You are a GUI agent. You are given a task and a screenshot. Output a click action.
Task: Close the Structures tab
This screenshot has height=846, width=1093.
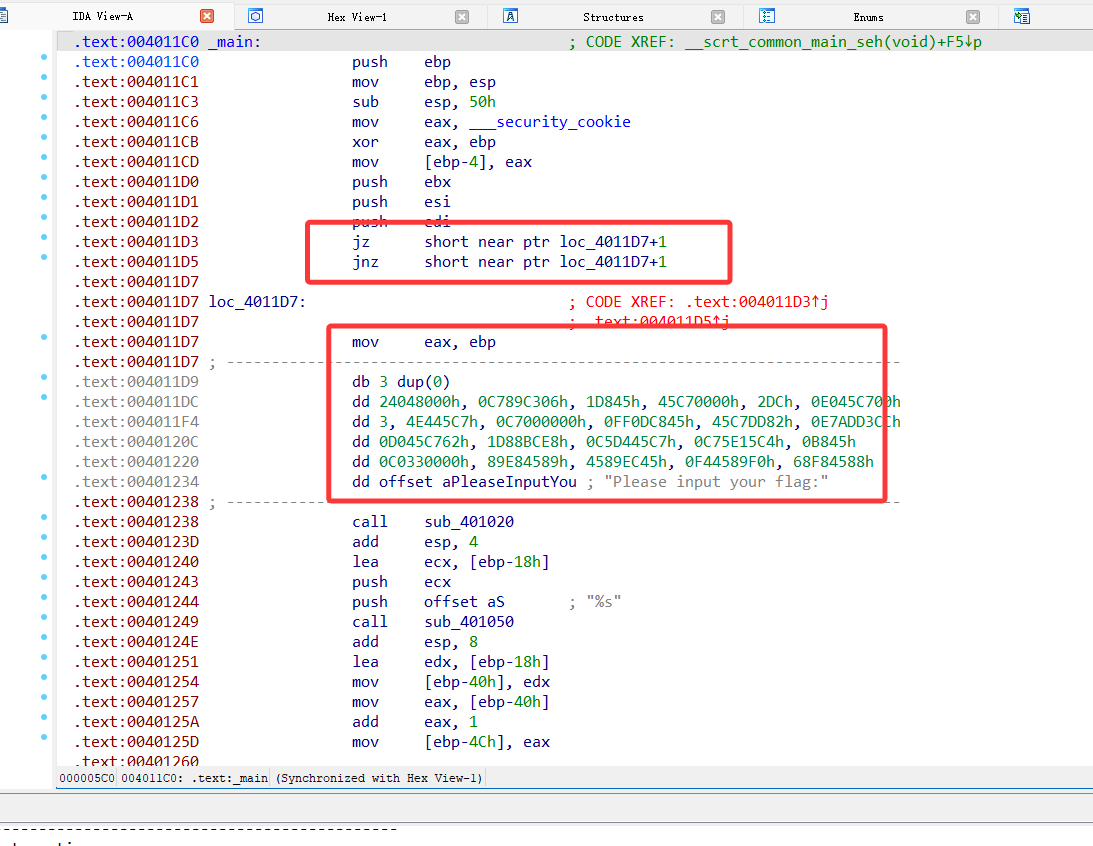(x=718, y=17)
